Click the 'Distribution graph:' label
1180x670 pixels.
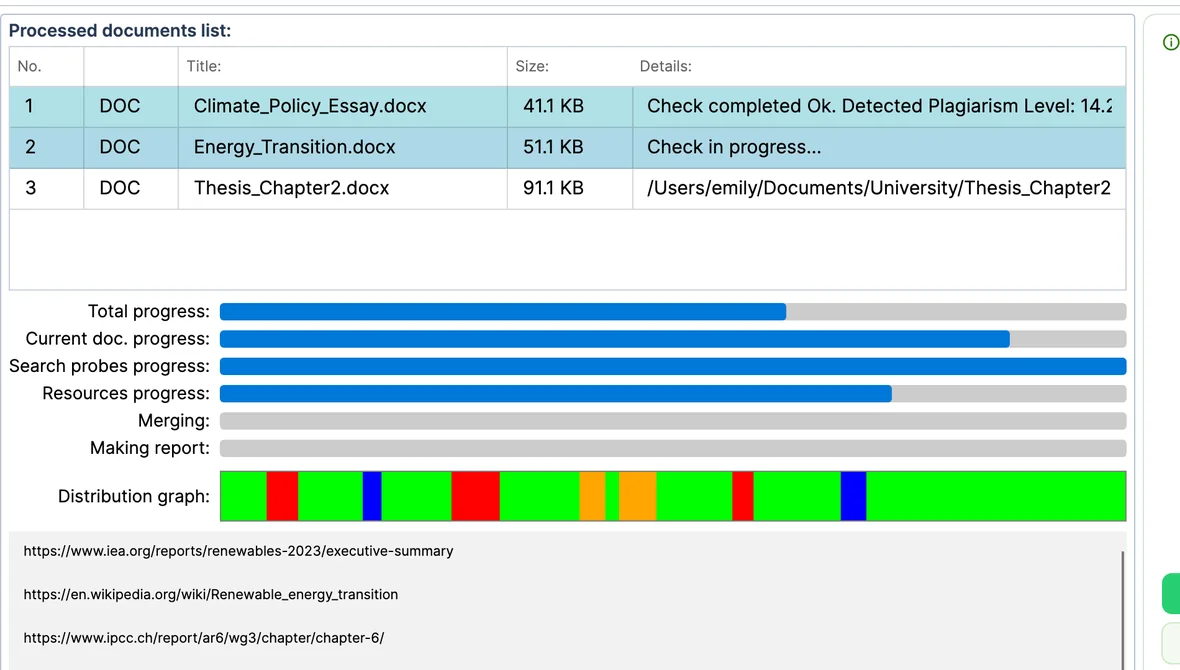tap(134, 497)
